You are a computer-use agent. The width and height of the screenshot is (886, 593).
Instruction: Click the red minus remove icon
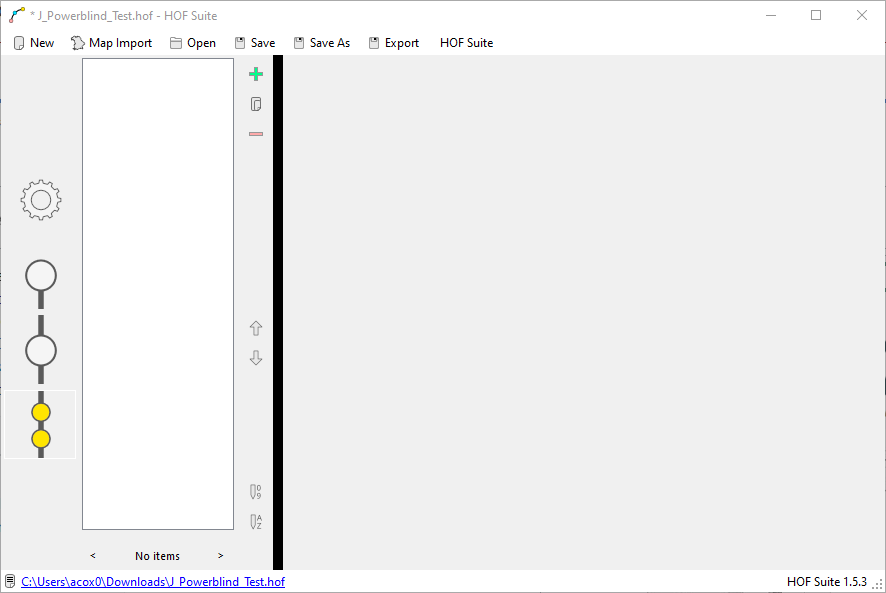click(x=256, y=134)
